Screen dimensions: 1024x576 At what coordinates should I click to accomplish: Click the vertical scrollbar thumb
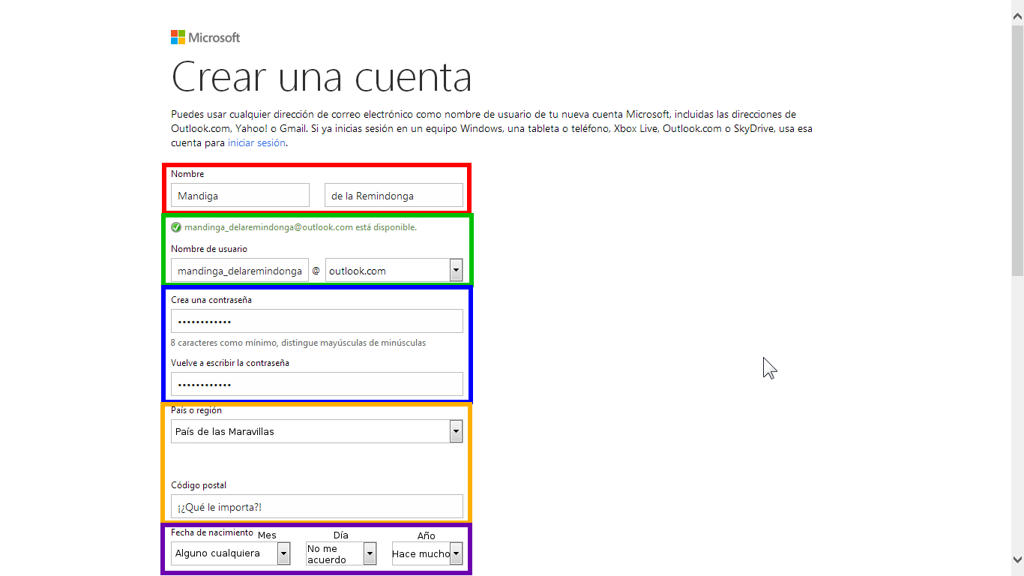(1017, 150)
